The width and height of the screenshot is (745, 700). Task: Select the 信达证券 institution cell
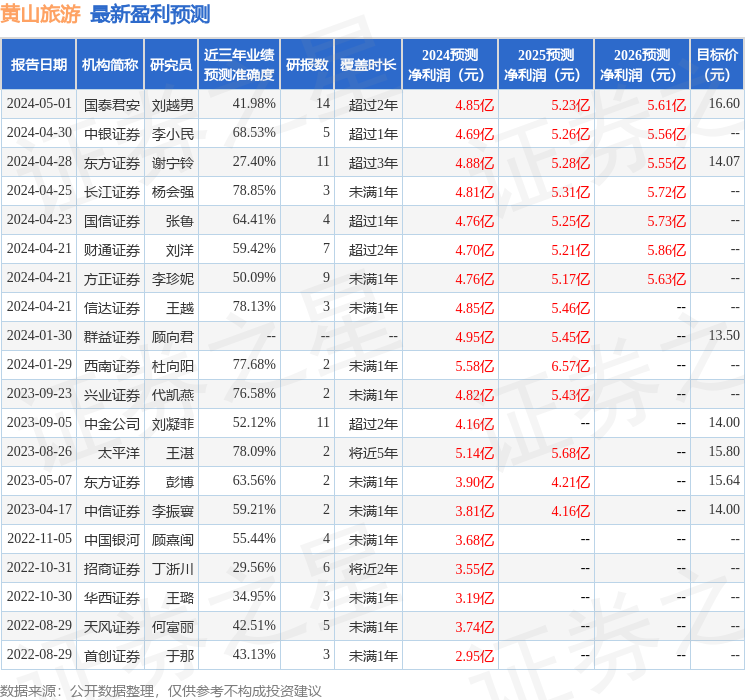(112, 308)
